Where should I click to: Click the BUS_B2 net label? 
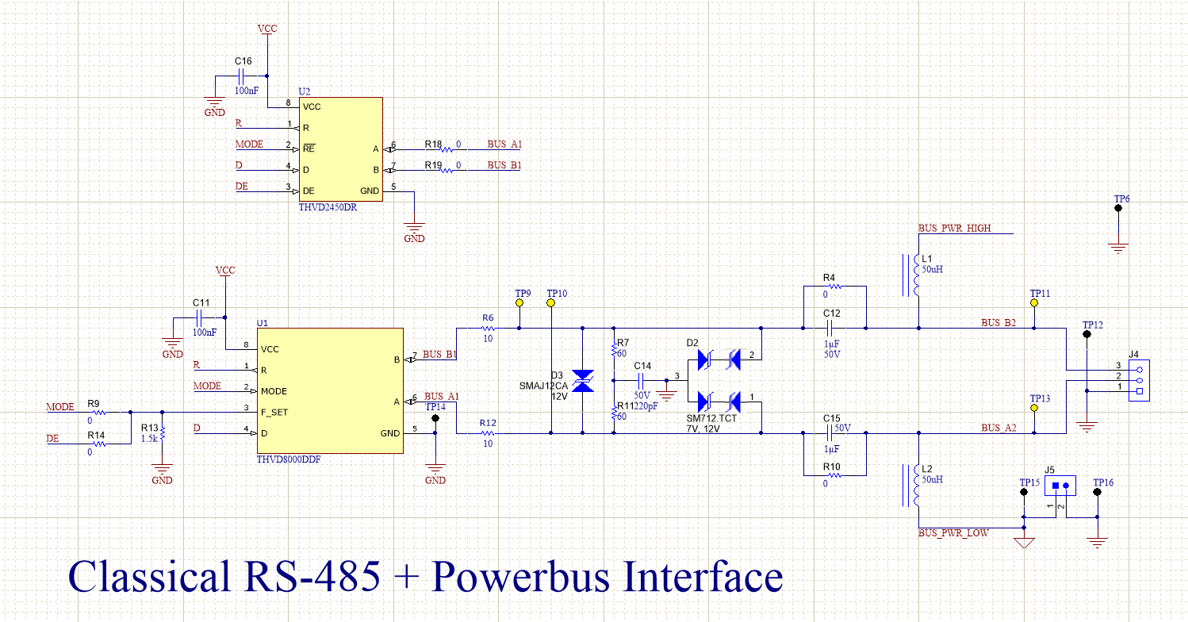(998, 321)
